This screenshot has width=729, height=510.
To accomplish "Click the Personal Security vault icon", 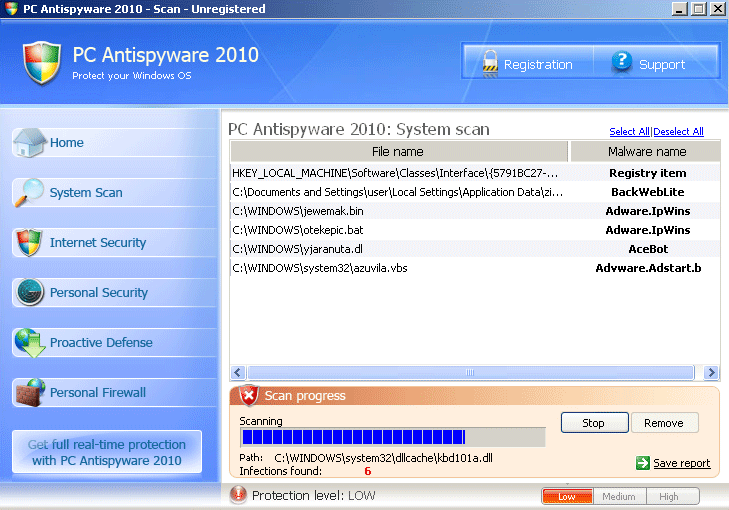I will coord(30,292).
